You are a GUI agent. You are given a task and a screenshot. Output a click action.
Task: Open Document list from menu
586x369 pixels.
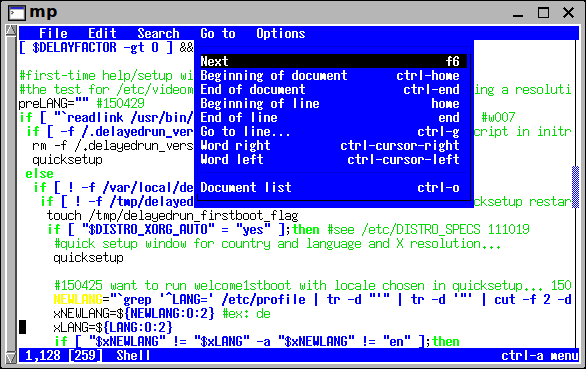(333, 187)
